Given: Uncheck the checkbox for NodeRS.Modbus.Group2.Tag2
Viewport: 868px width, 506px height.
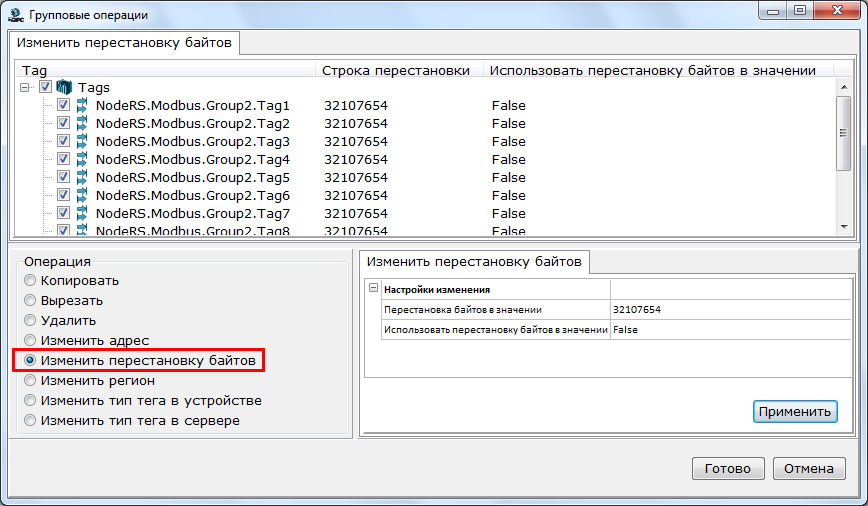Looking at the screenshot, I should (64, 124).
